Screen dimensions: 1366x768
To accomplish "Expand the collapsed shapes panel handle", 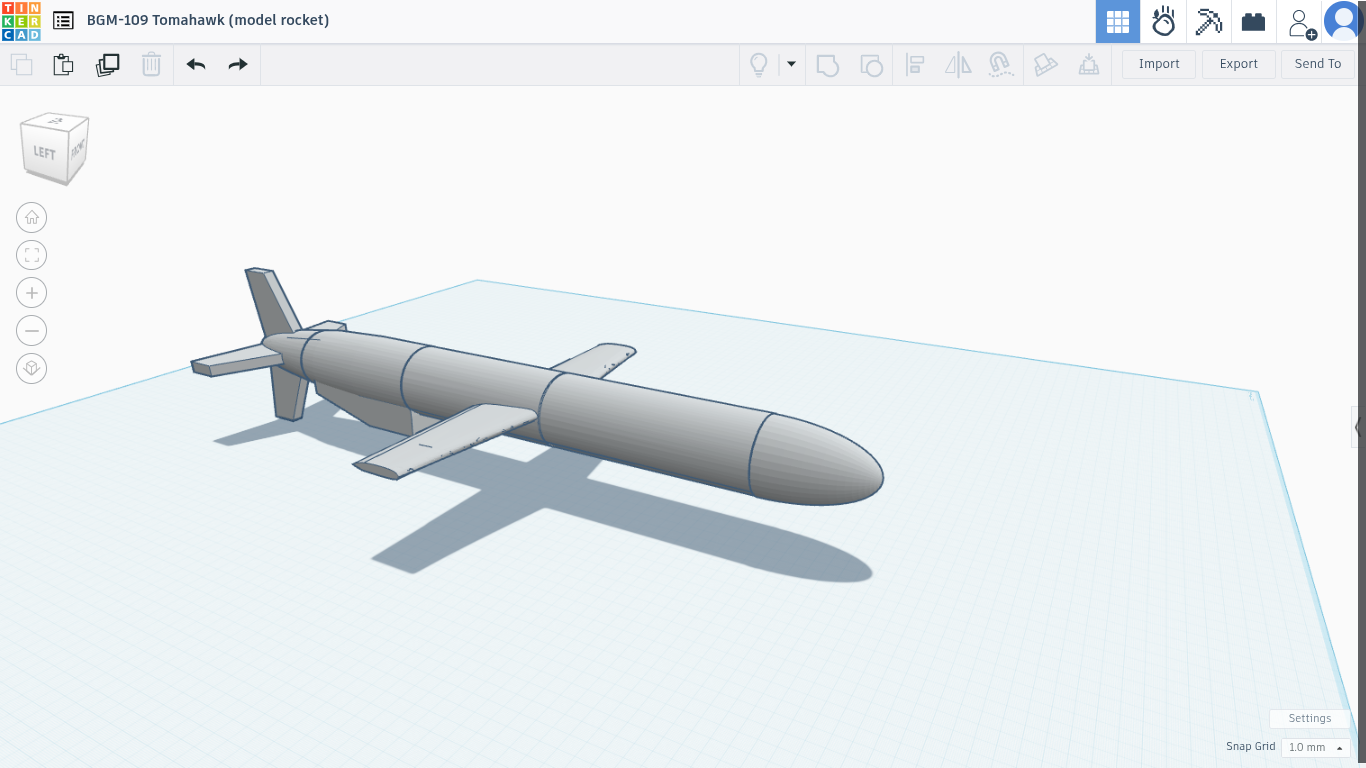I will tap(1359, 427).
